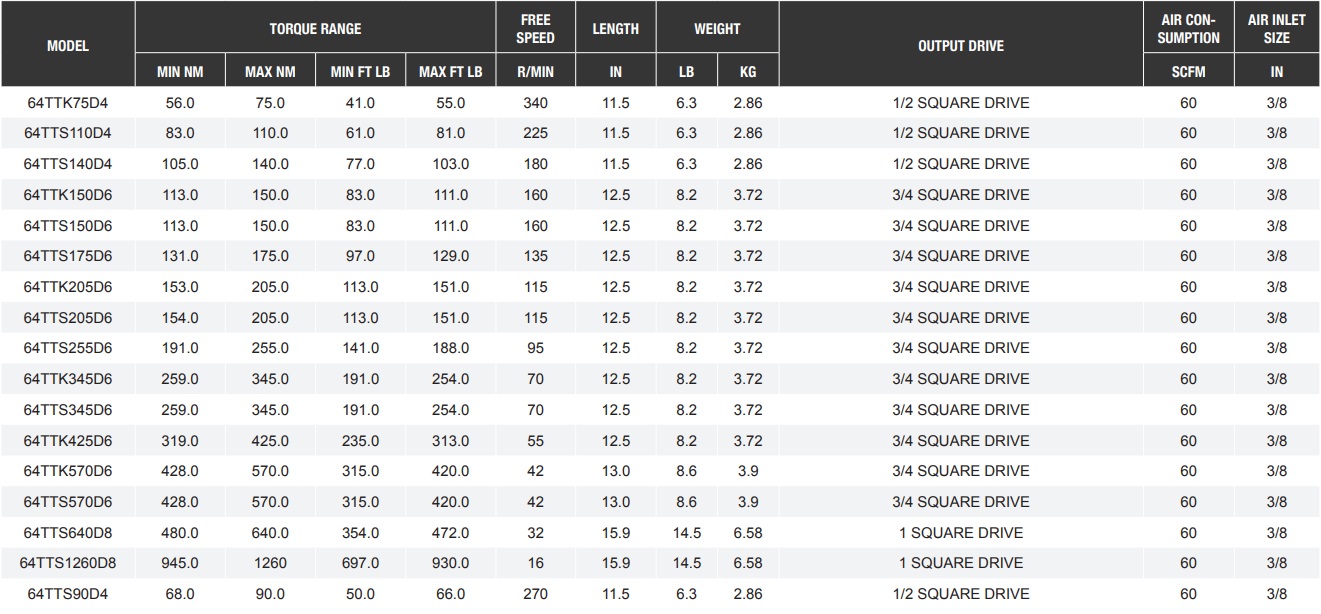Select the AIR CONSUMPTION column header

(x=1189, y=29)
